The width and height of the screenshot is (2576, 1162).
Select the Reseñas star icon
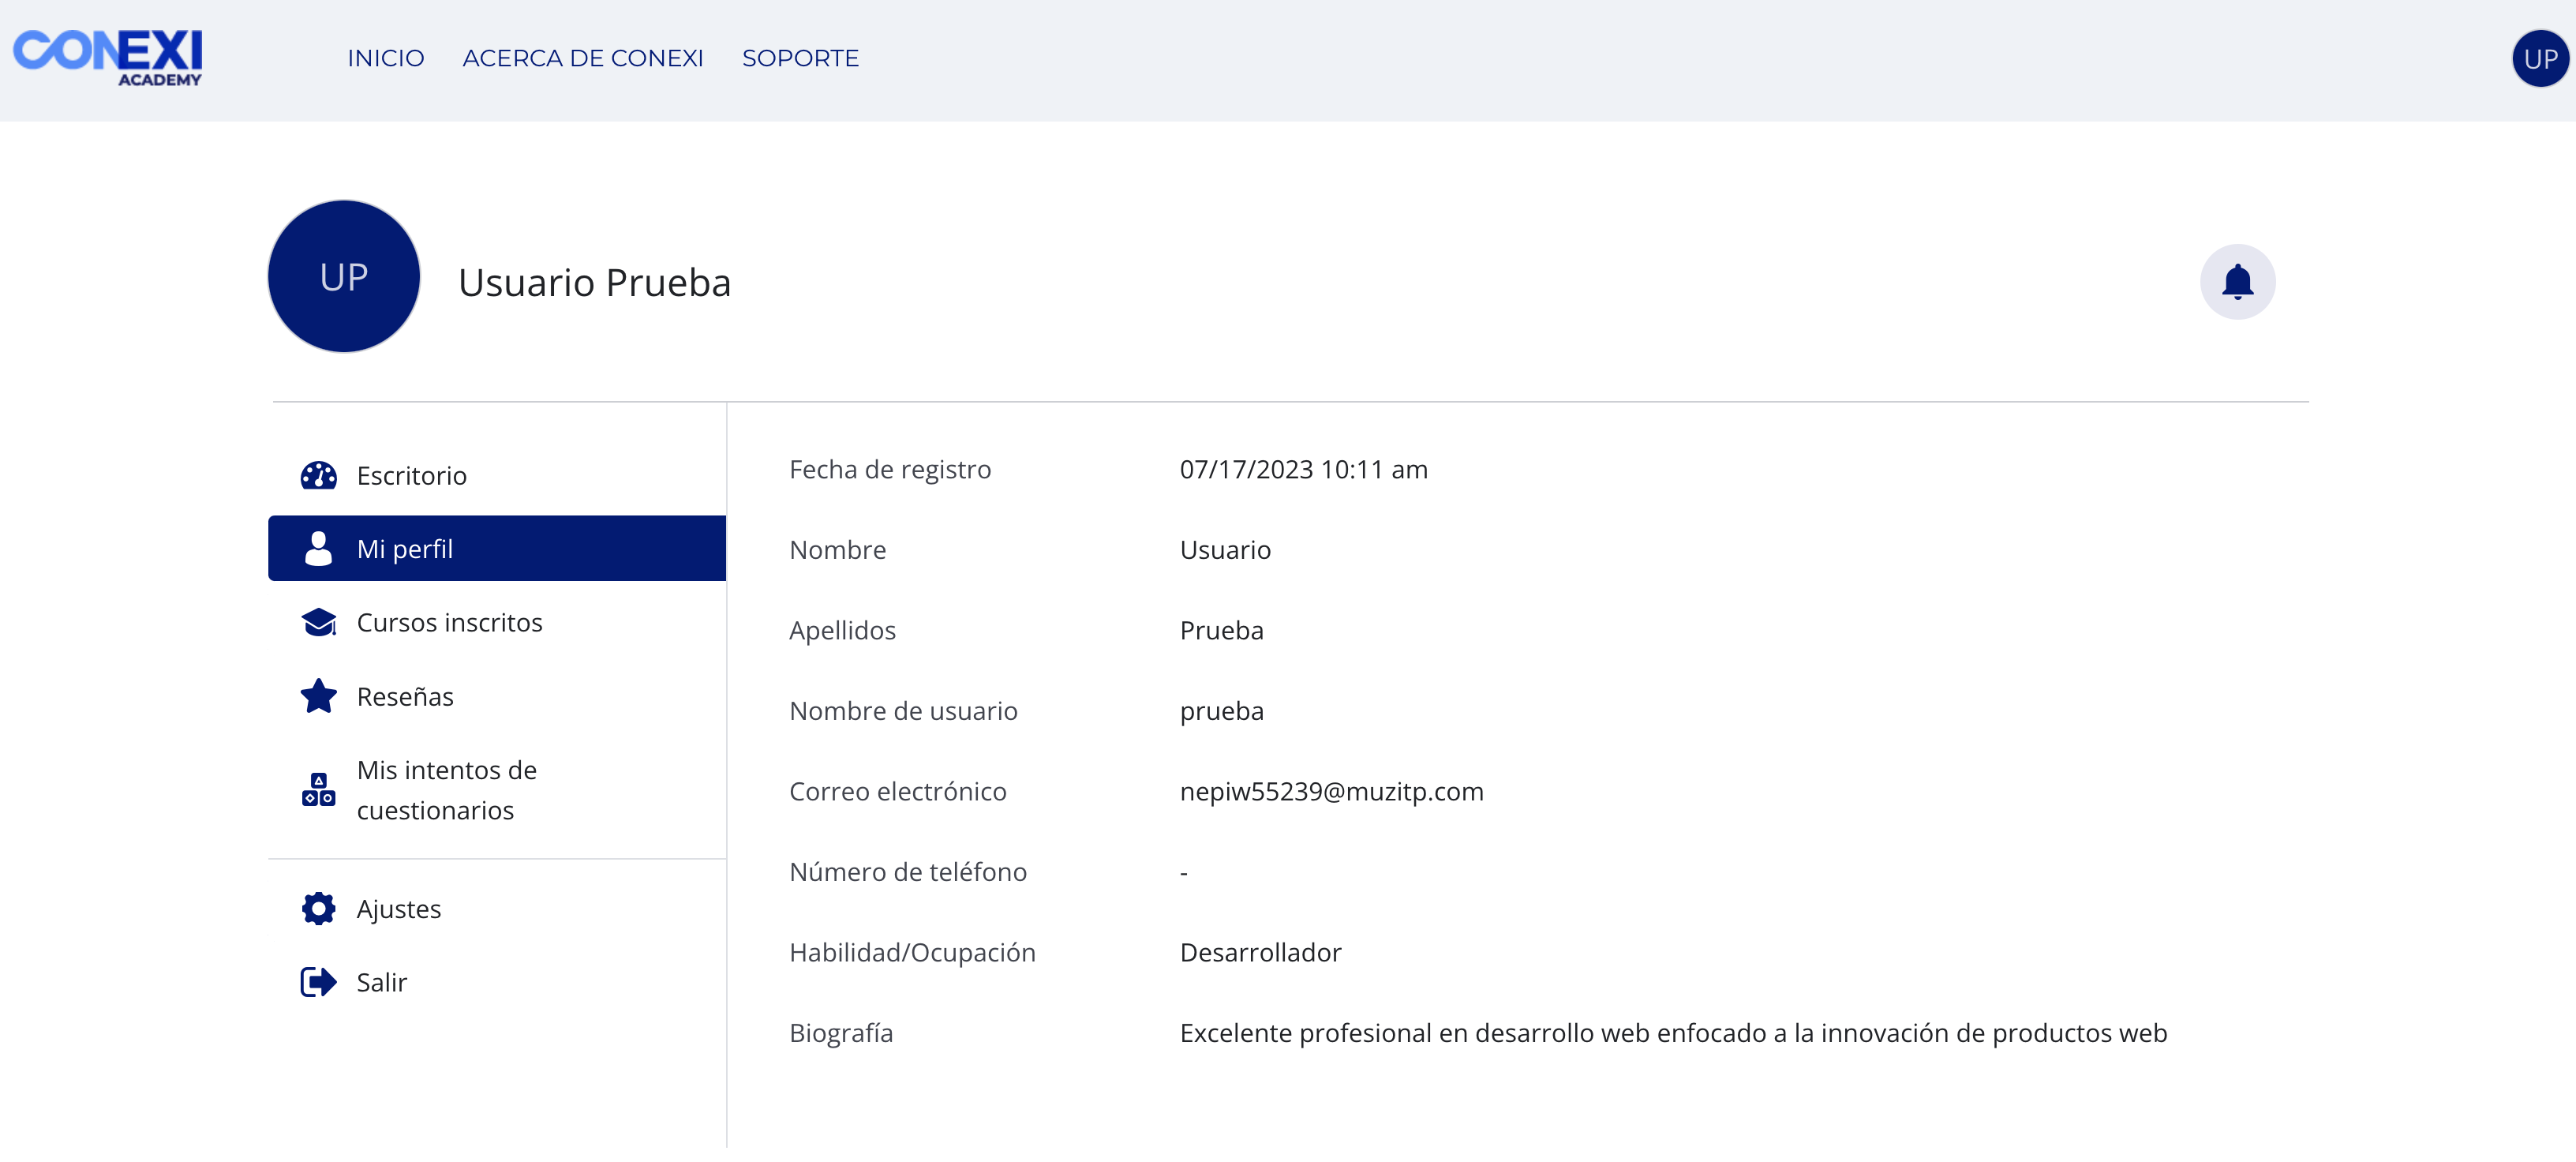(318, 696)
